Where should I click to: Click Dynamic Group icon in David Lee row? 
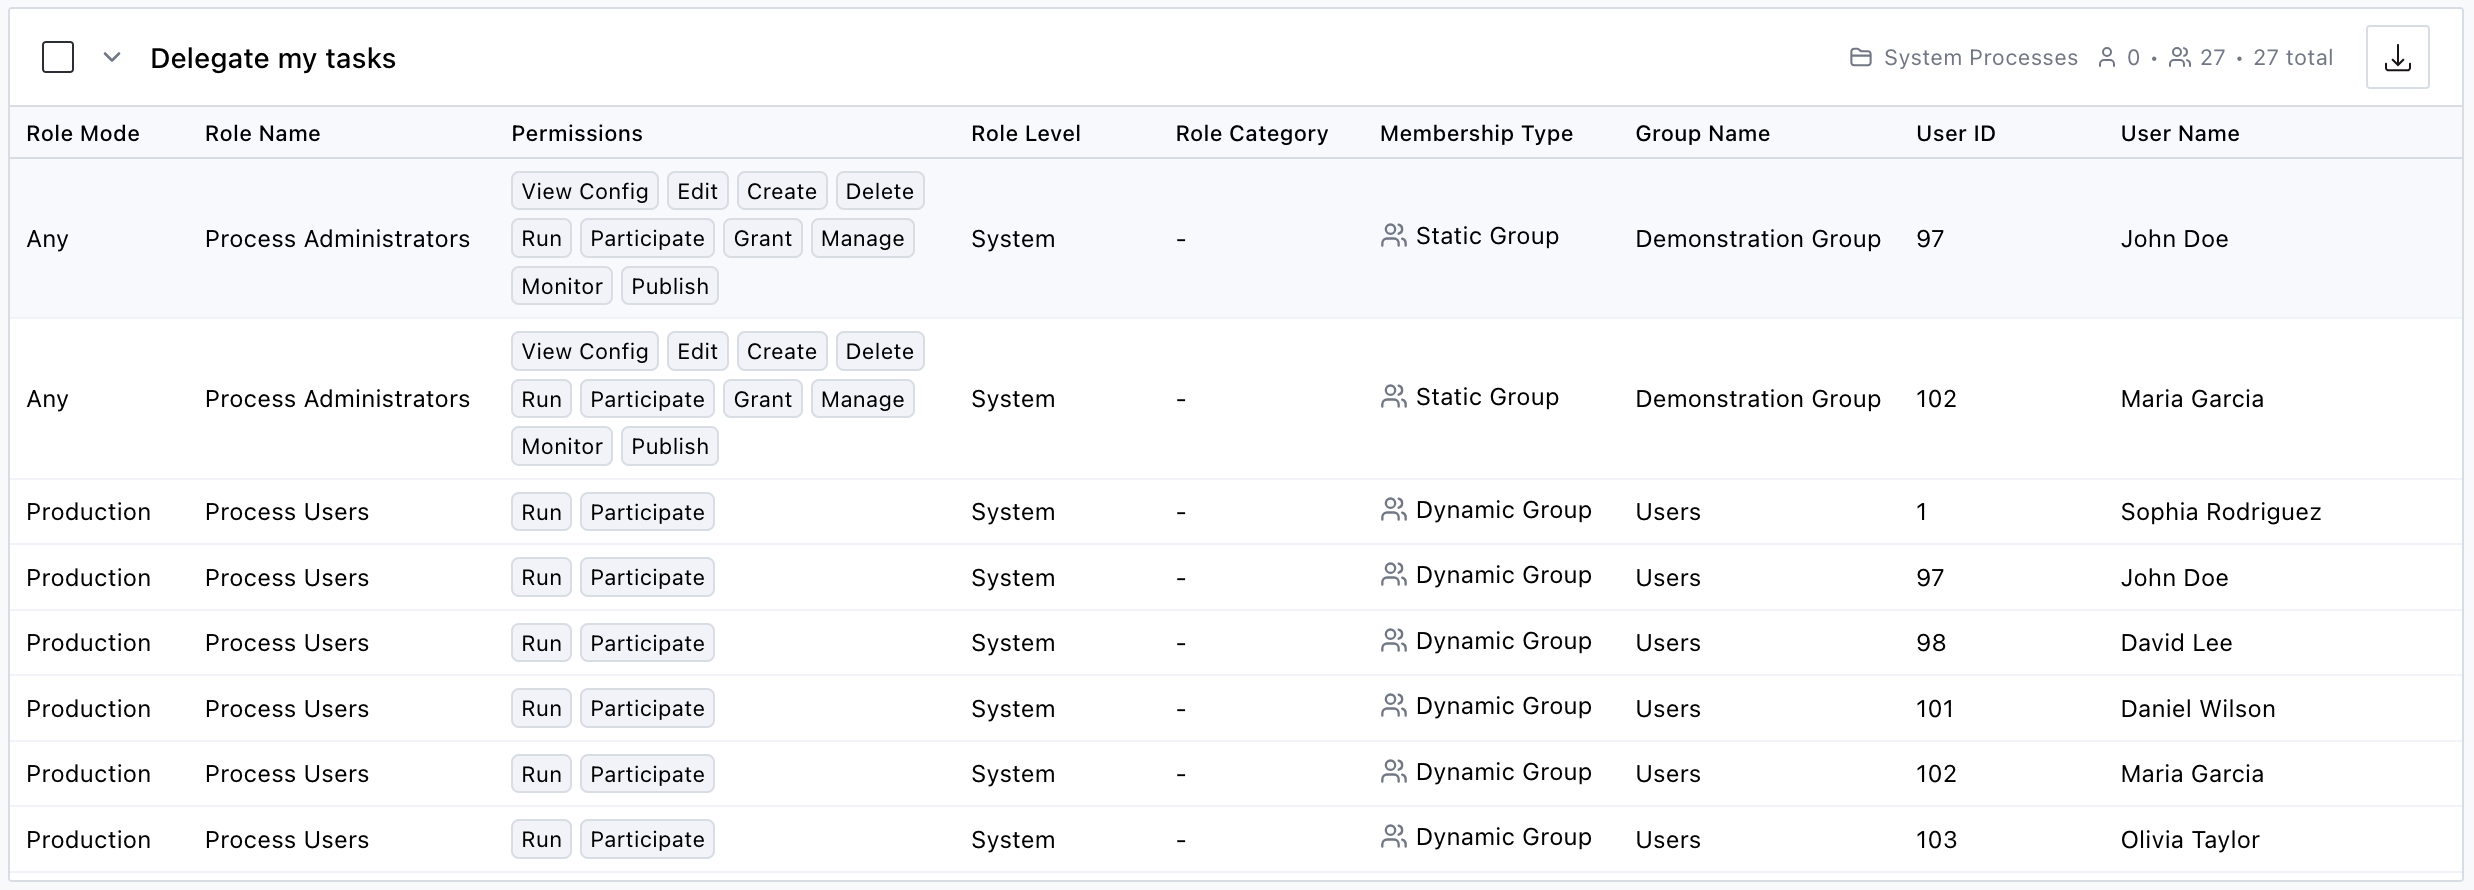(x=1393, y=641)
